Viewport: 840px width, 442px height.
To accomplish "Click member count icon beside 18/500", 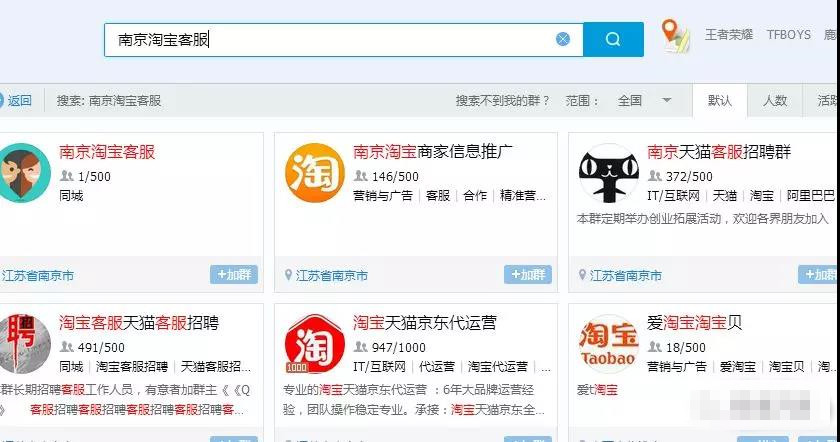I will (x=655, y=347).
